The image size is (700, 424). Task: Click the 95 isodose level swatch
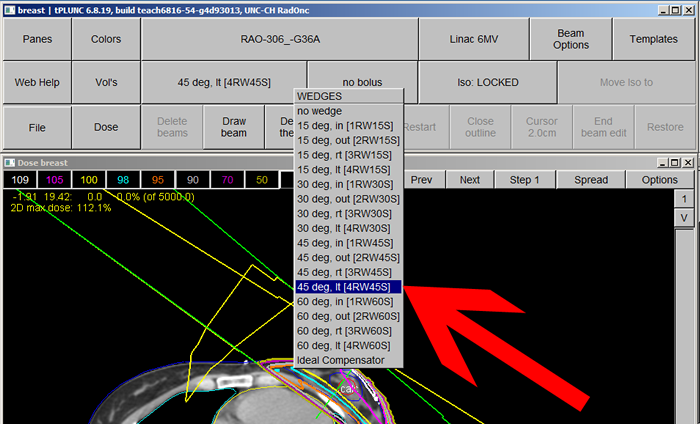158,180
